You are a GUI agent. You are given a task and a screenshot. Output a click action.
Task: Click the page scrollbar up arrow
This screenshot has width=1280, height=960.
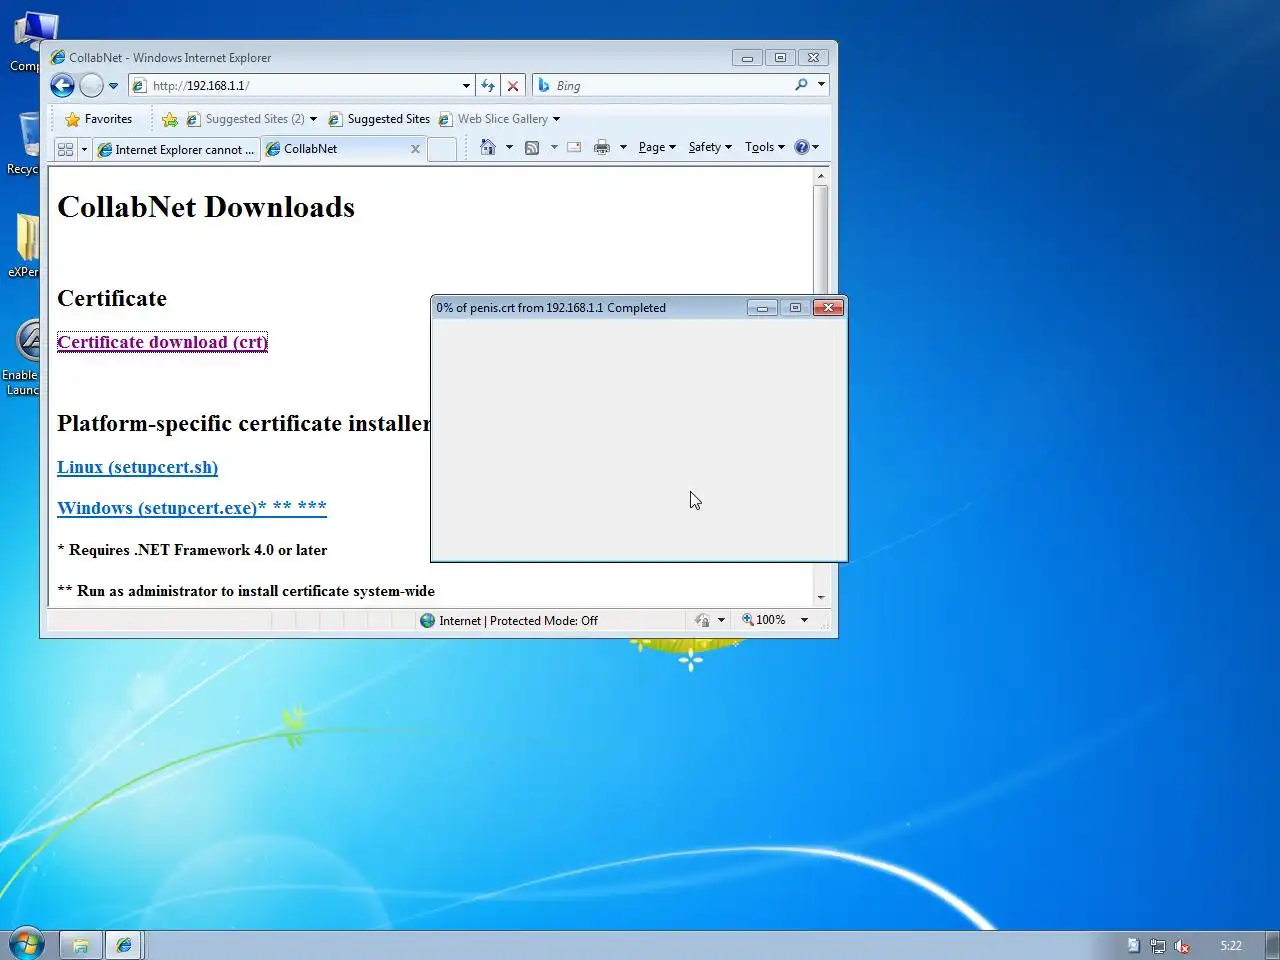pos(821,176)
